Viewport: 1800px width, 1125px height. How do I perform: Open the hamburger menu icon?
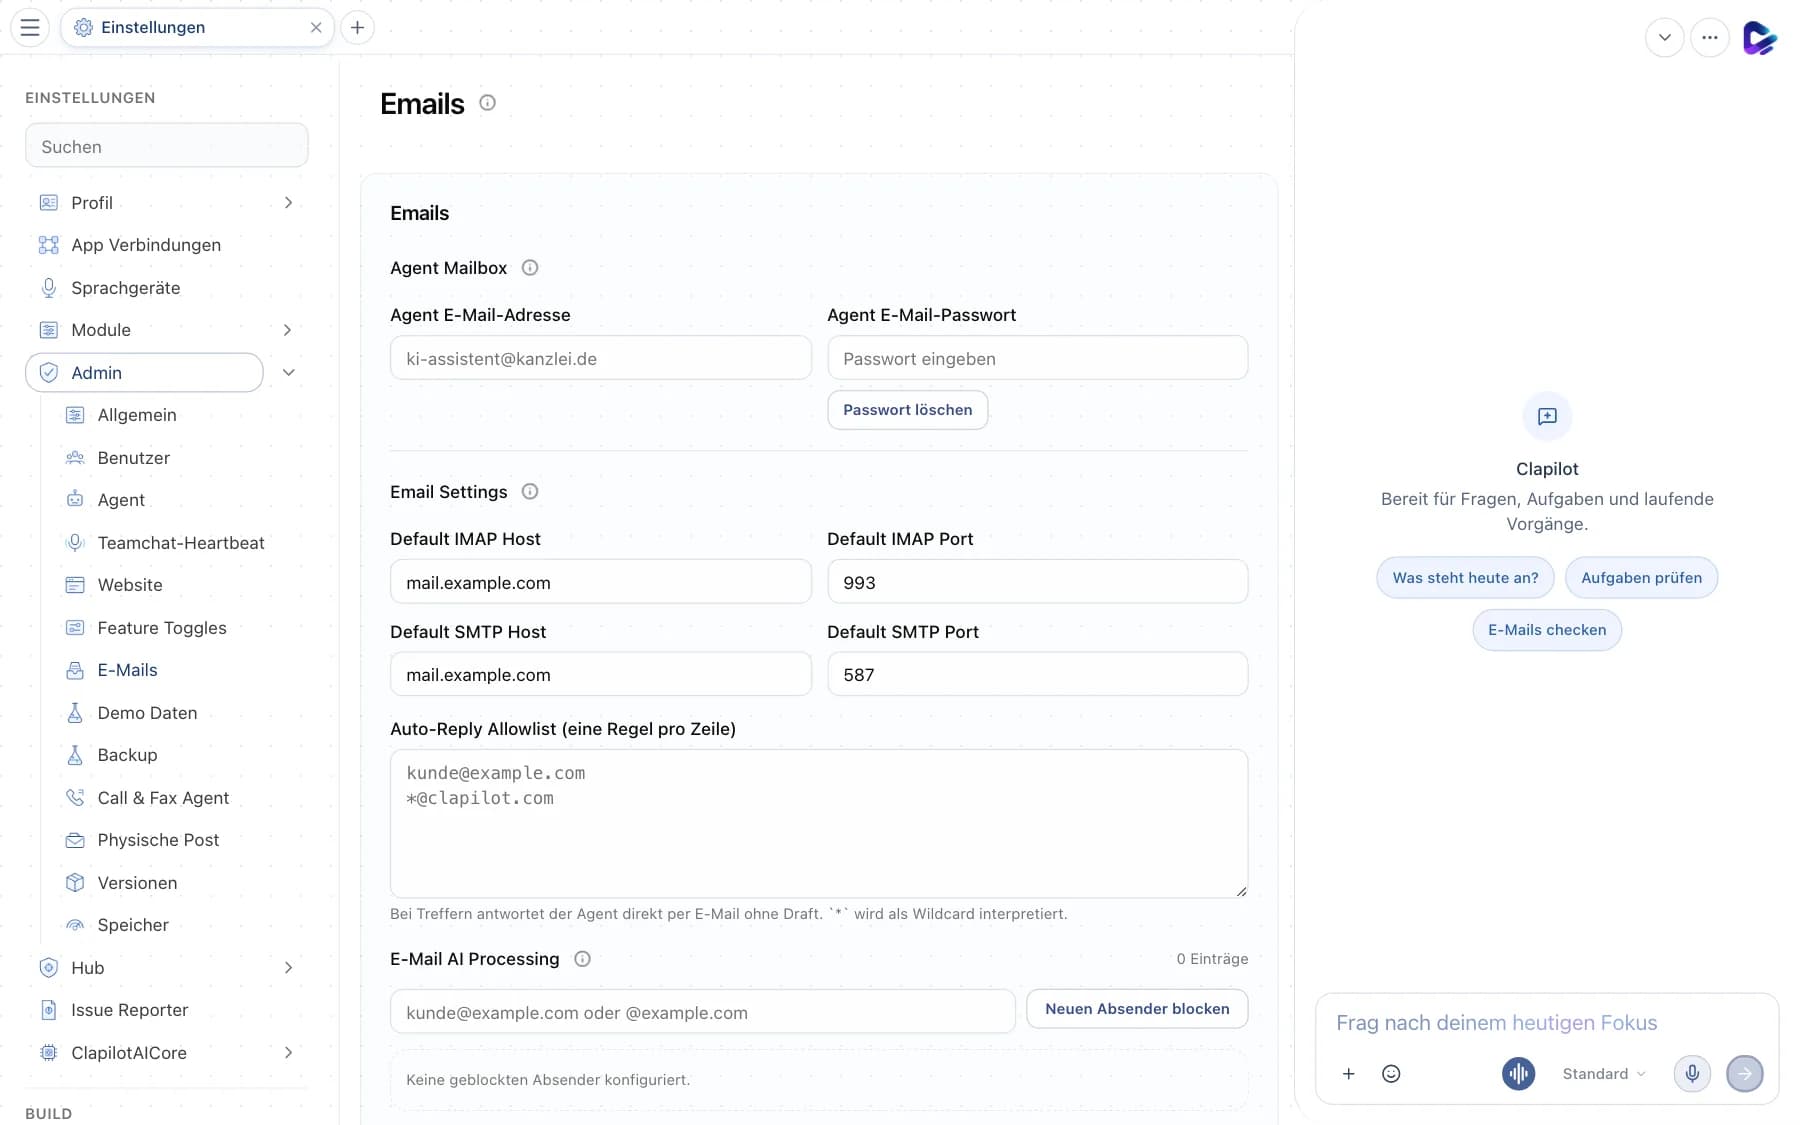[x=30, y=27]
